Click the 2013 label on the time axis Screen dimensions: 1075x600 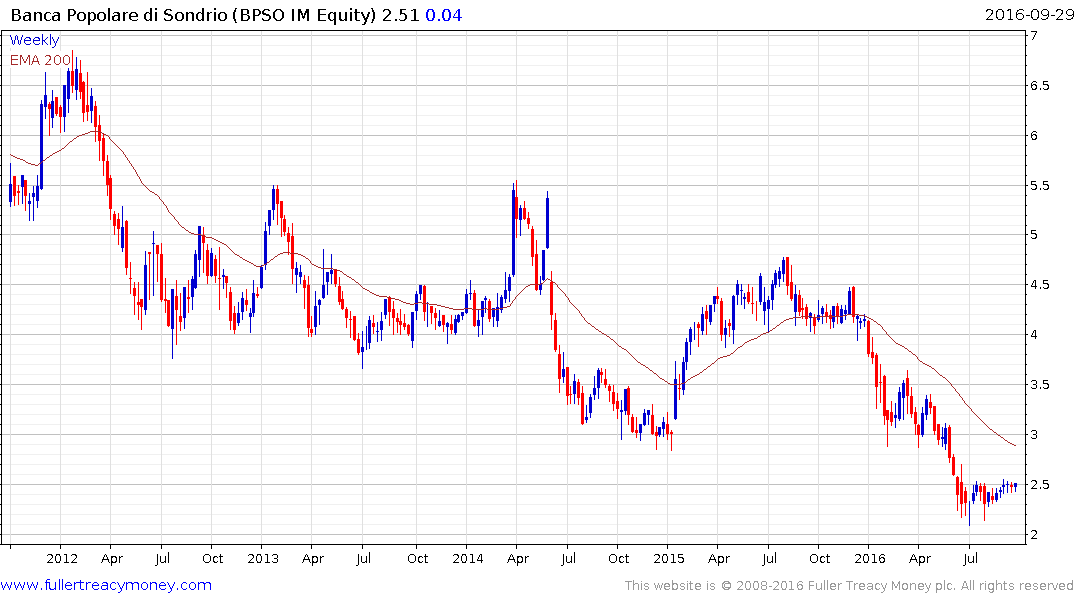[x=263, y=558]
